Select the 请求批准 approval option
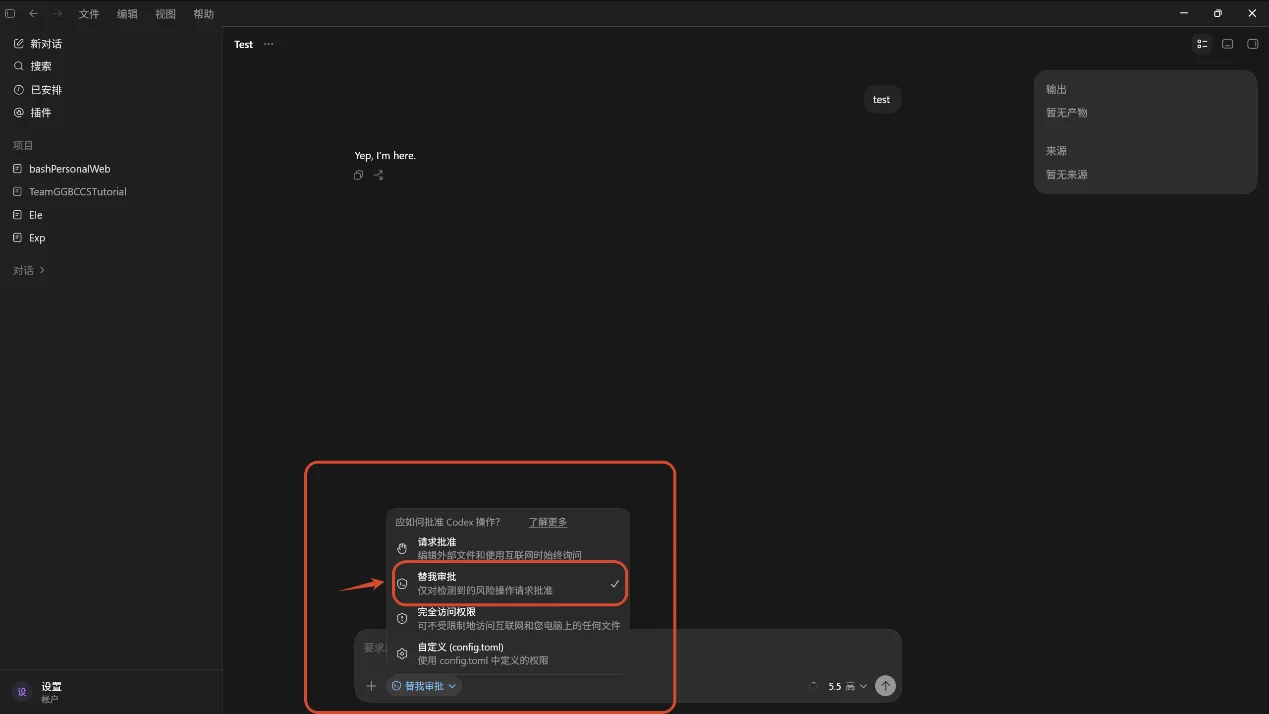Image resolution: width=1269 pixels, height=714 pixels. [x=508, y=548]
